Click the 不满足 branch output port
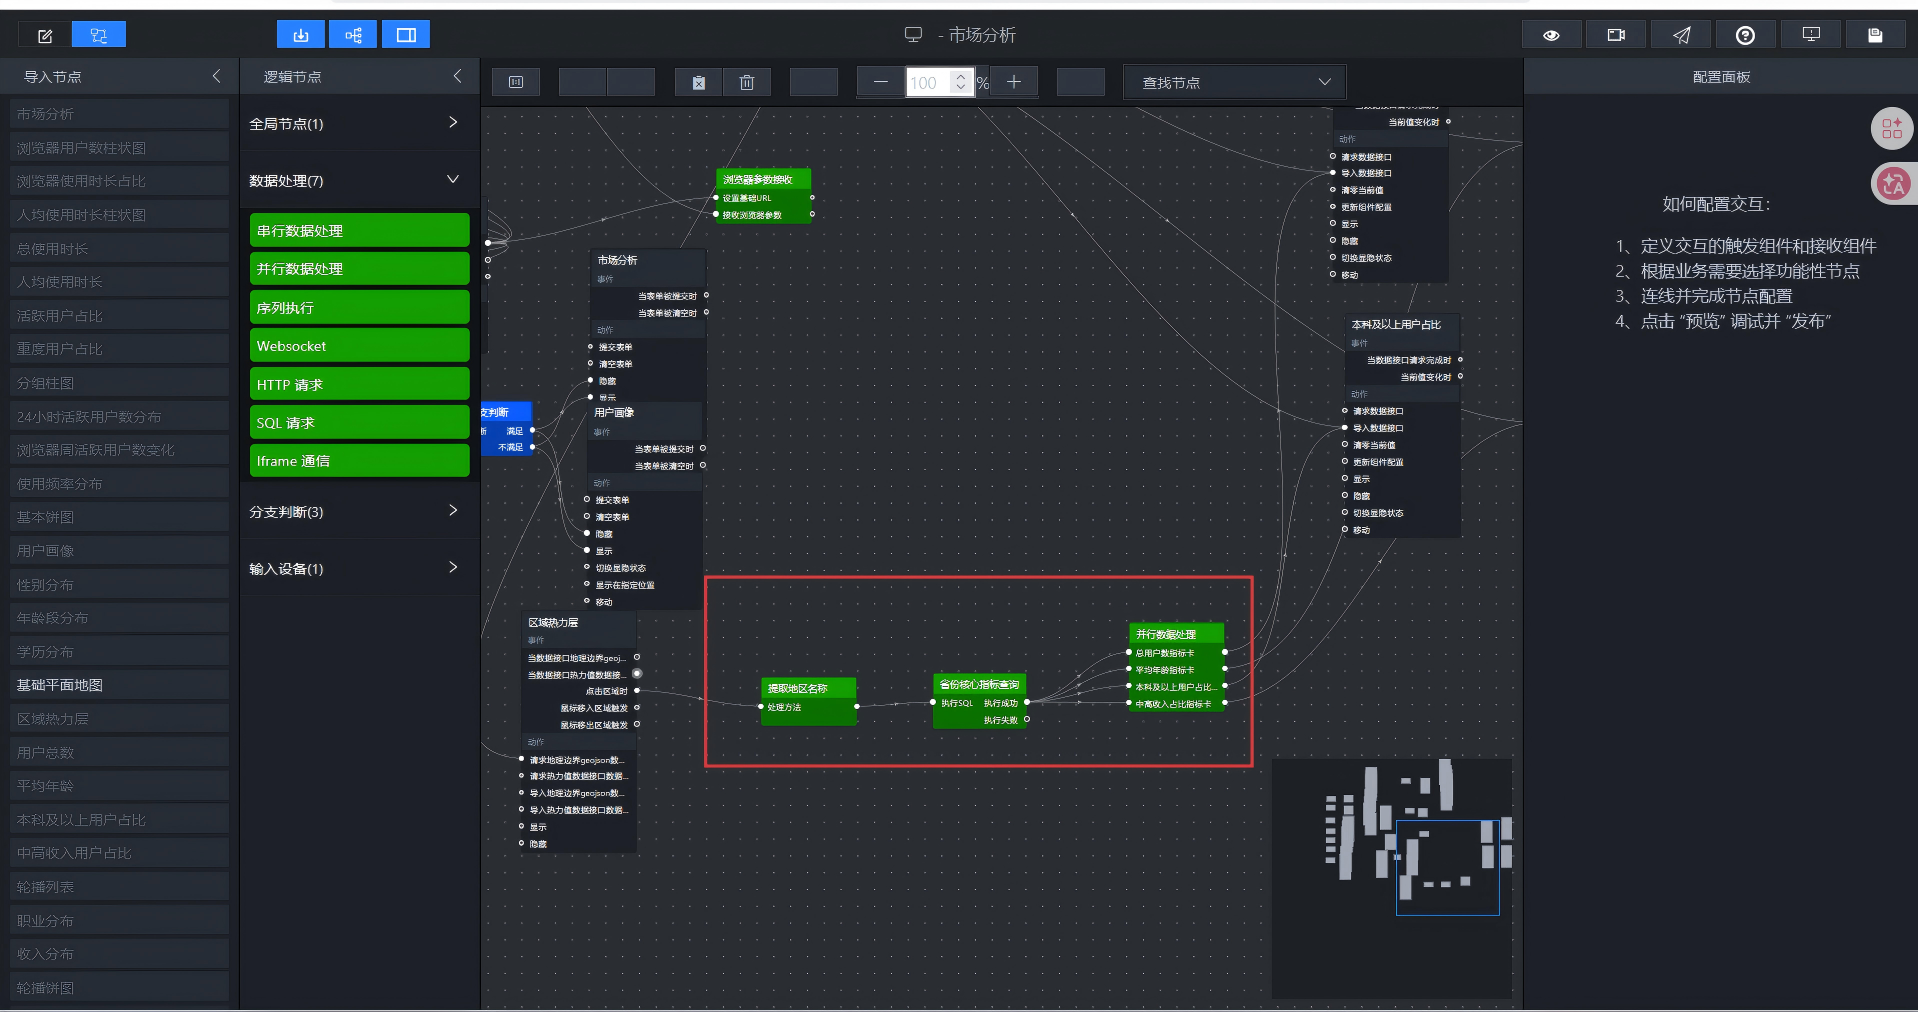The height and width of the screenshot is (1012, 1918). coord(532,447)
